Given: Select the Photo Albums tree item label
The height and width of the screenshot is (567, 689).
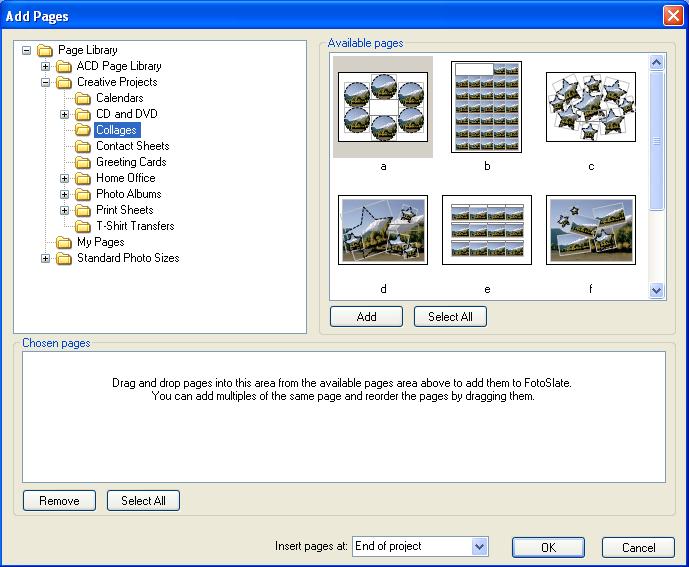Looking at the screenshot, I should point(129,194).
